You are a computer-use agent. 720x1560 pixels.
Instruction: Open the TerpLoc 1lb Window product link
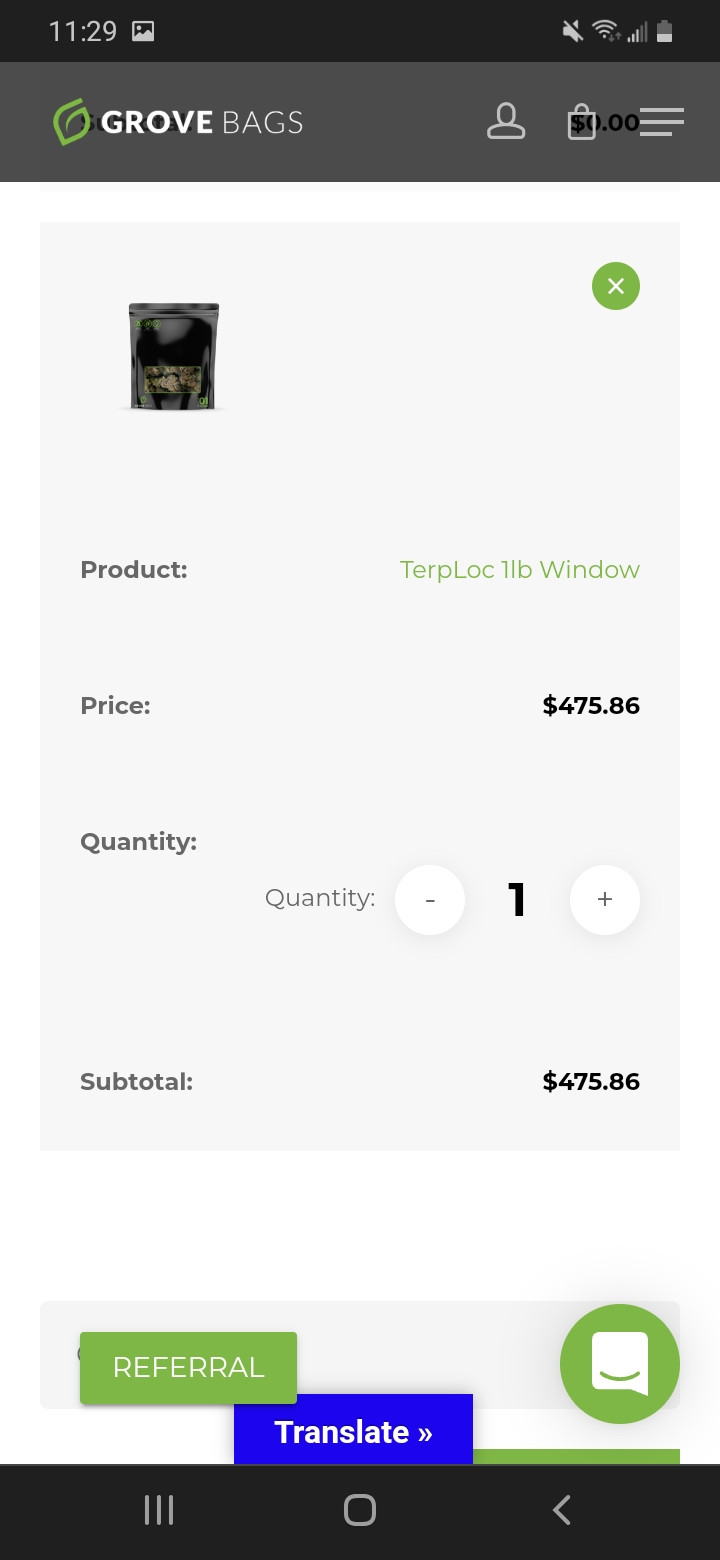tap(519, 570)
